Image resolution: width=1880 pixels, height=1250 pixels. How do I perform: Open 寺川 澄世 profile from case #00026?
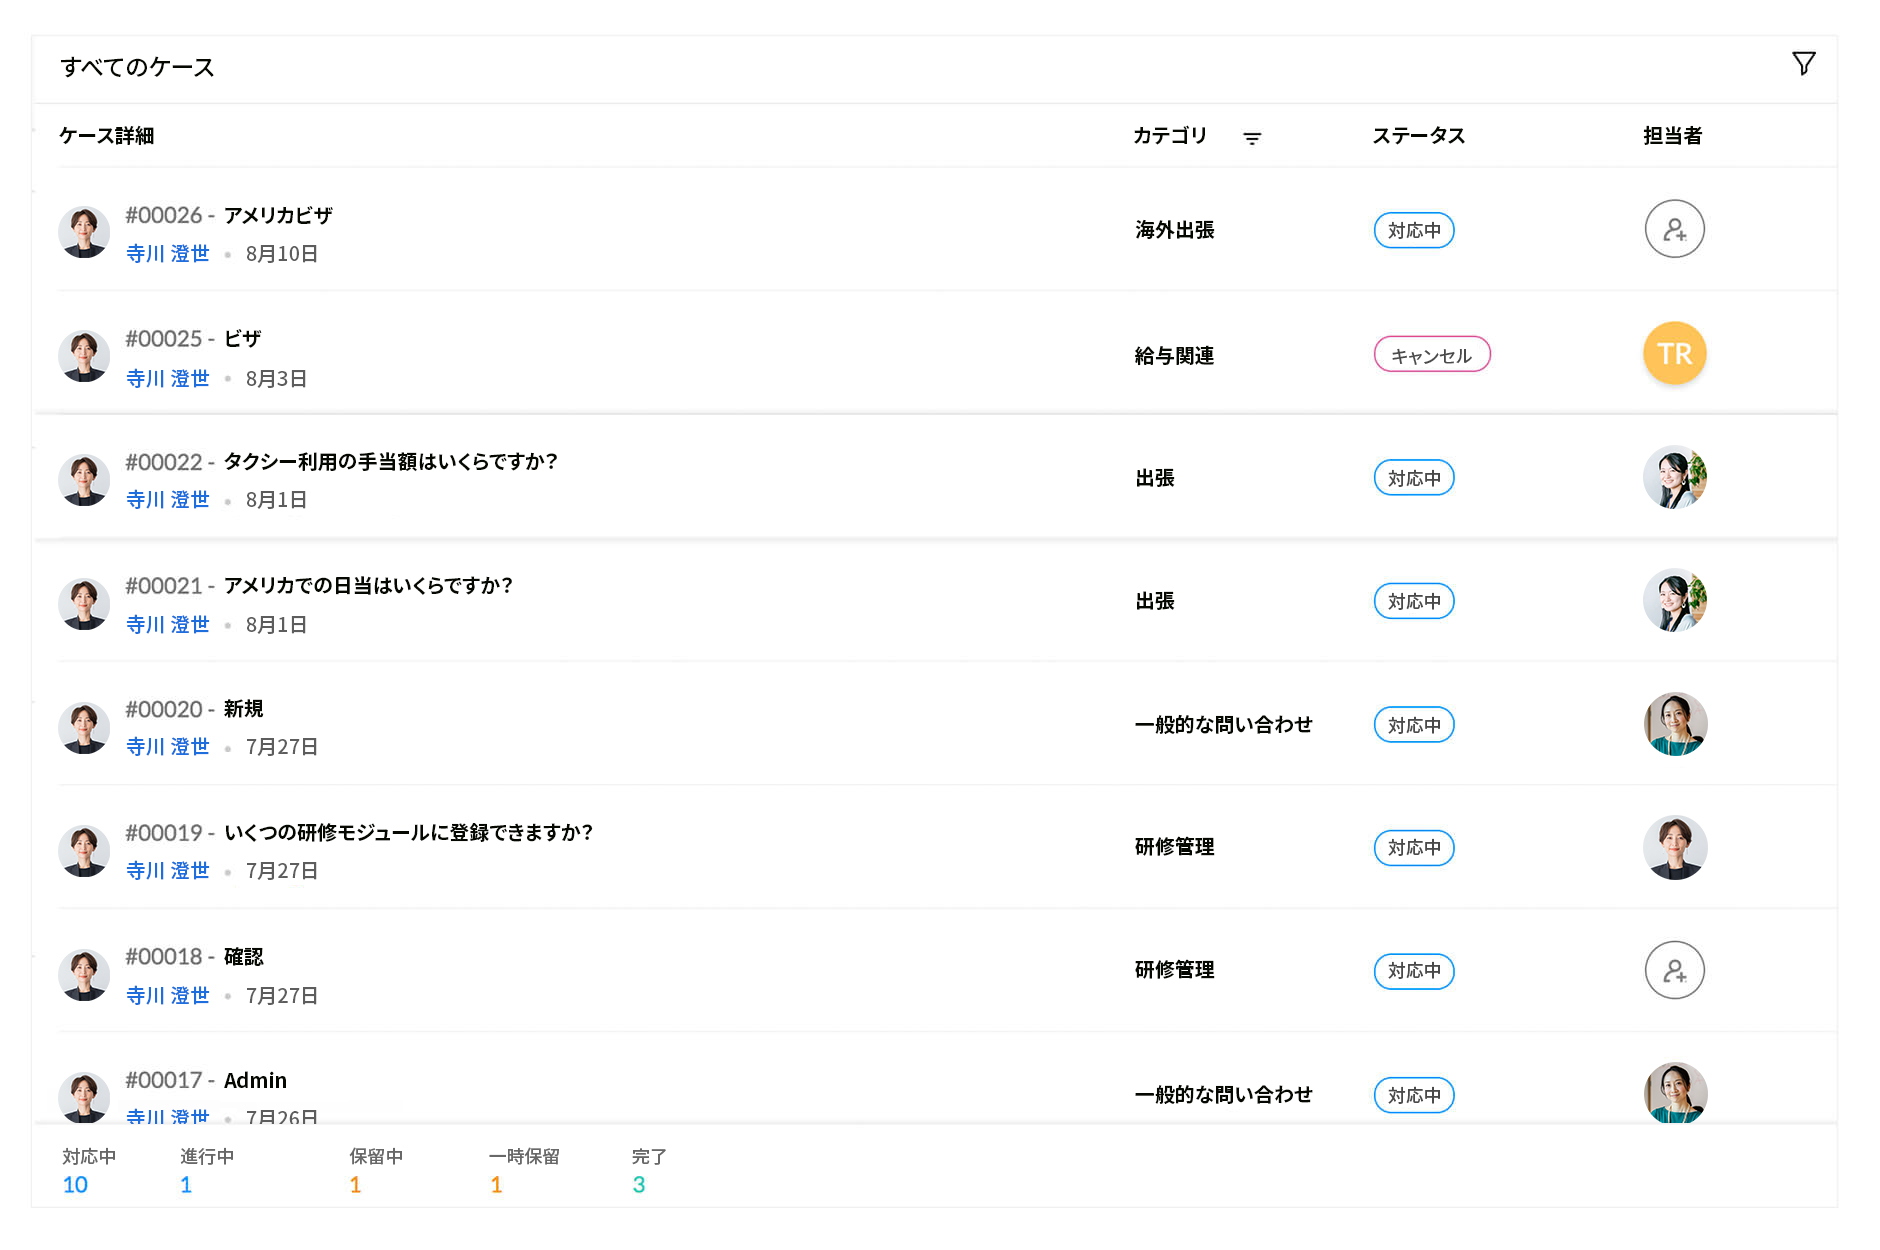166,253
